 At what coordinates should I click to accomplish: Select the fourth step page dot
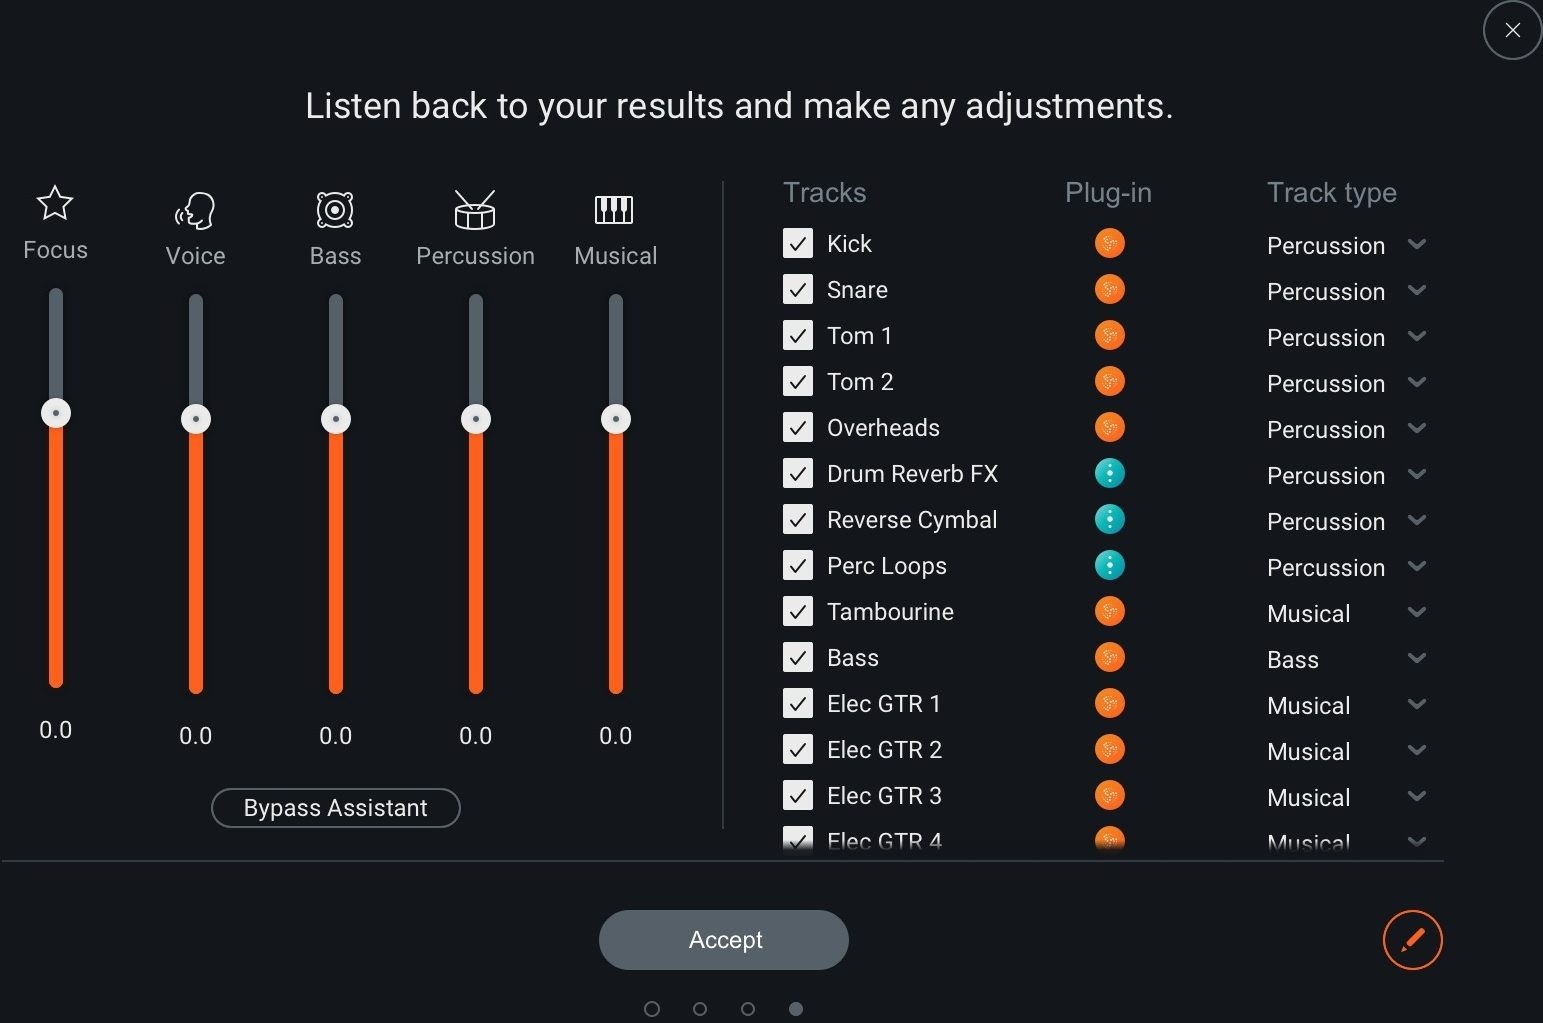pos(796,1009)
